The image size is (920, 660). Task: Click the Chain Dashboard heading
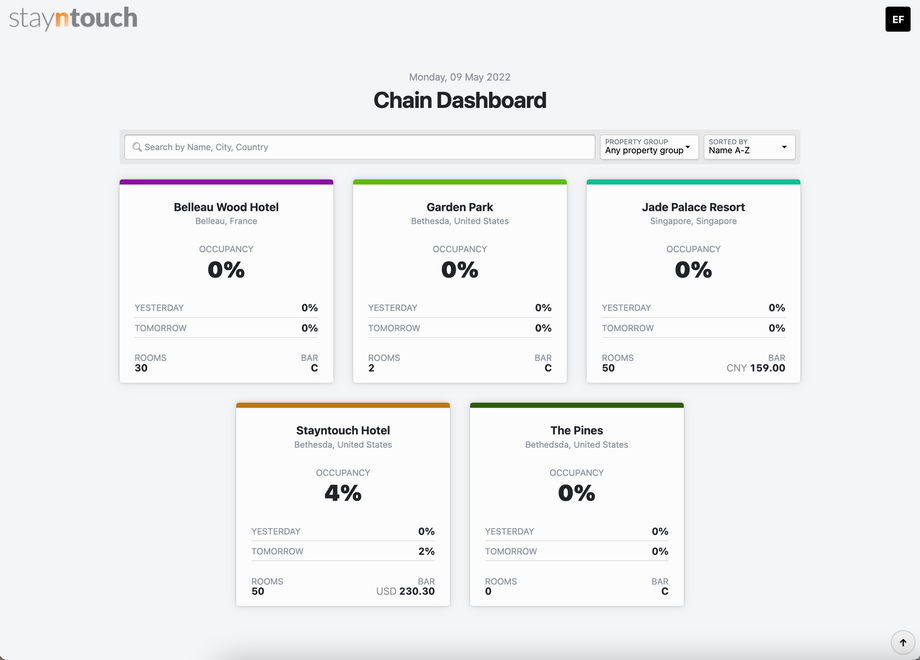point(460,100)
